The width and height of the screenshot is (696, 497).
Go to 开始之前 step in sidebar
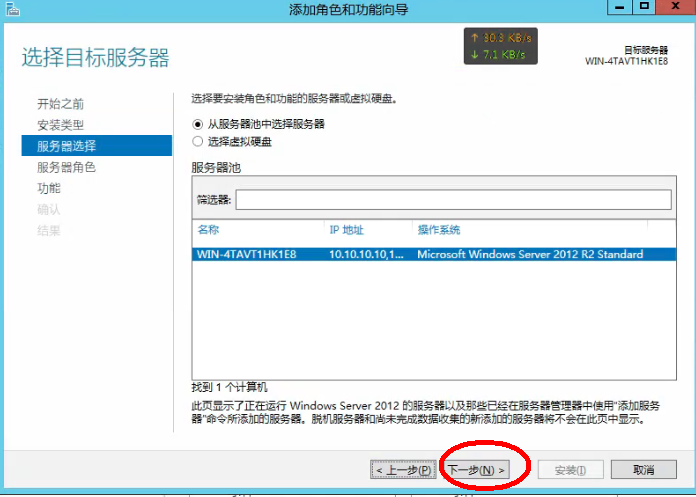click(60, 104)
